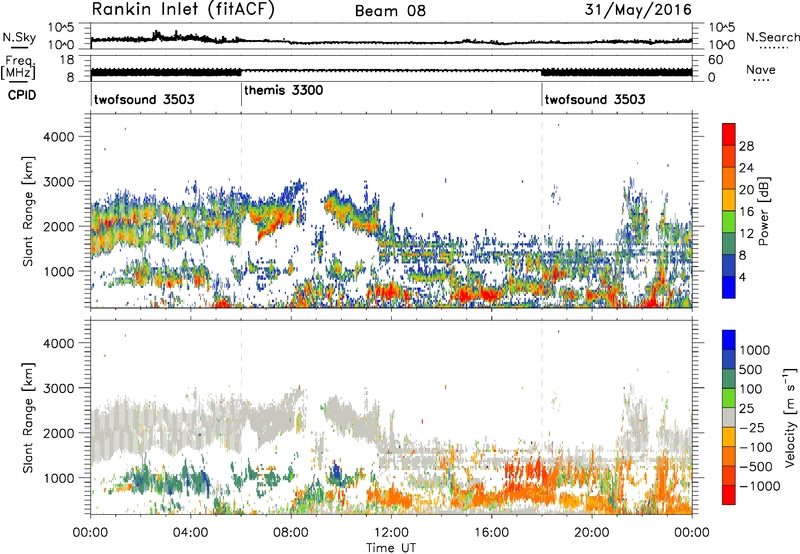
Task: Click the 'Rankin Inlet (fitACF)' plot title
Action: point(183,9)
